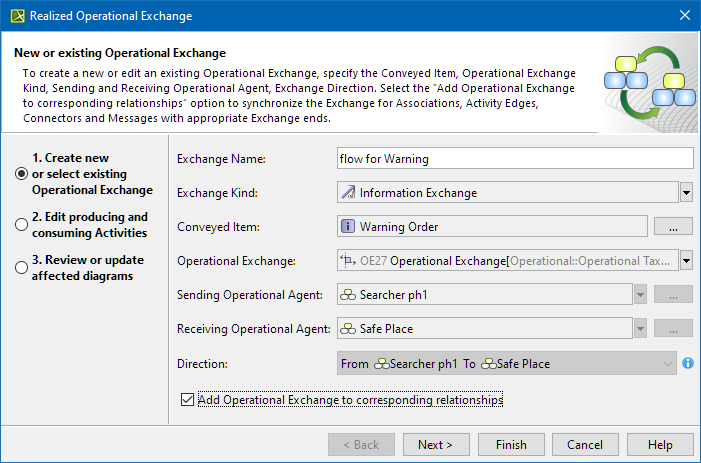Click the Warning Order conveyed item icon

pyautogui.click(x=349, y=227)
